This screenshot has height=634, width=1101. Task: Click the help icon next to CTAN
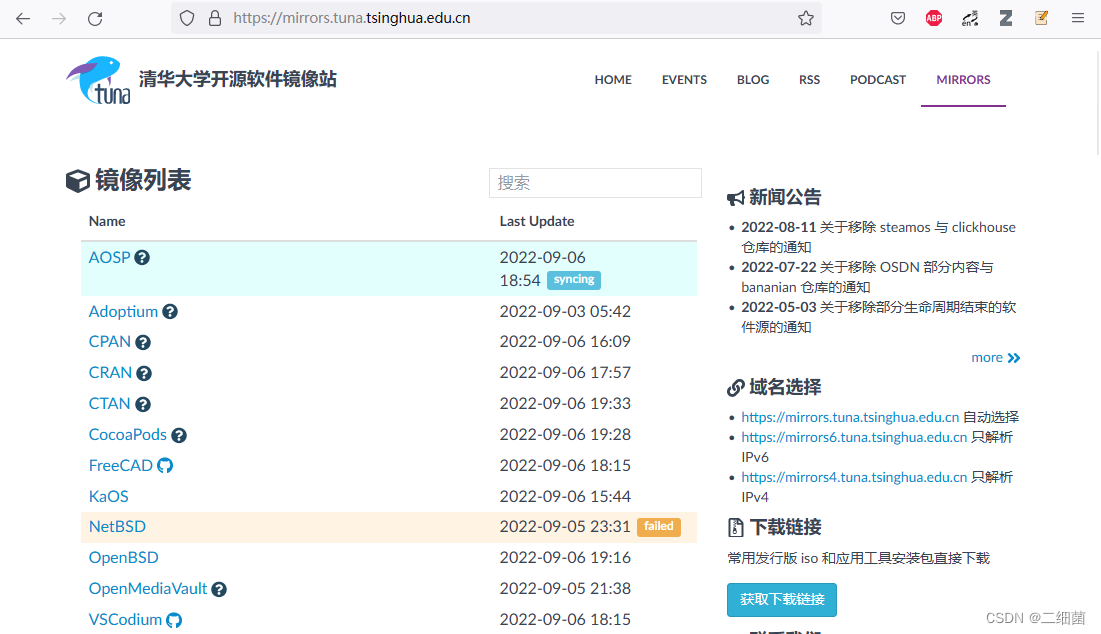click(x=143, y=404)
